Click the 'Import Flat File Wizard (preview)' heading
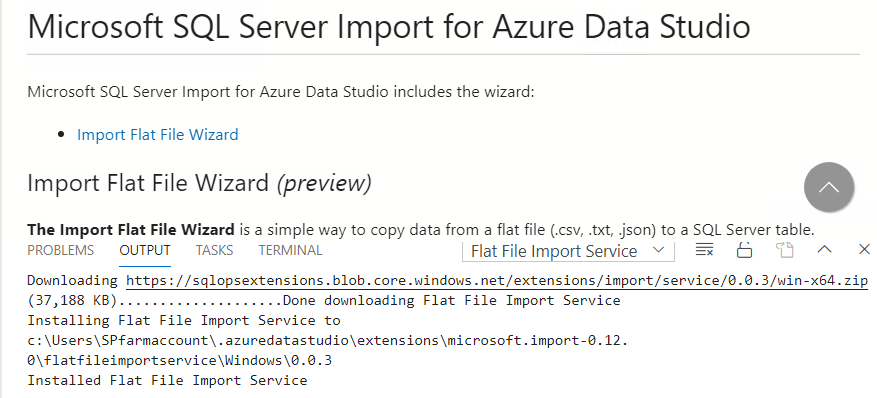Viewport: 877px width, 398px height. pos(199,183)
